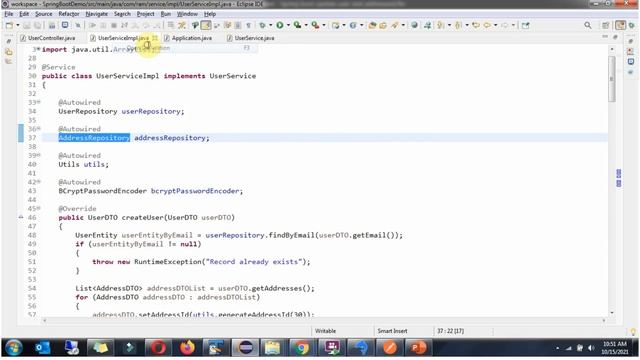Image resolution: width=640 pixels, height=360 pixels.
Task: Collapse the createUser method at line 45
Action: pyautogui.click(x=39, y=208)
